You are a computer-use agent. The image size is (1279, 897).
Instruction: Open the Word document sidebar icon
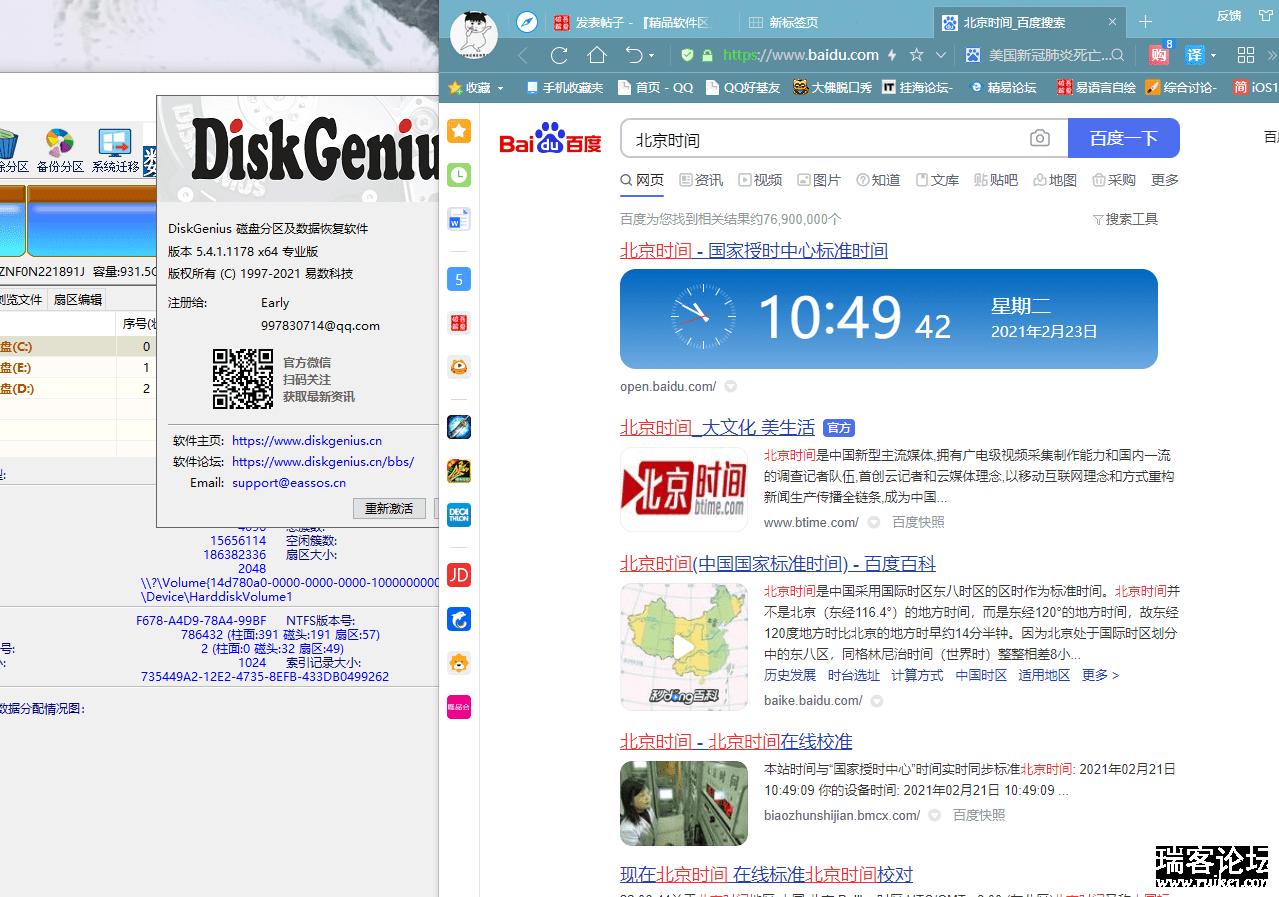459,219
